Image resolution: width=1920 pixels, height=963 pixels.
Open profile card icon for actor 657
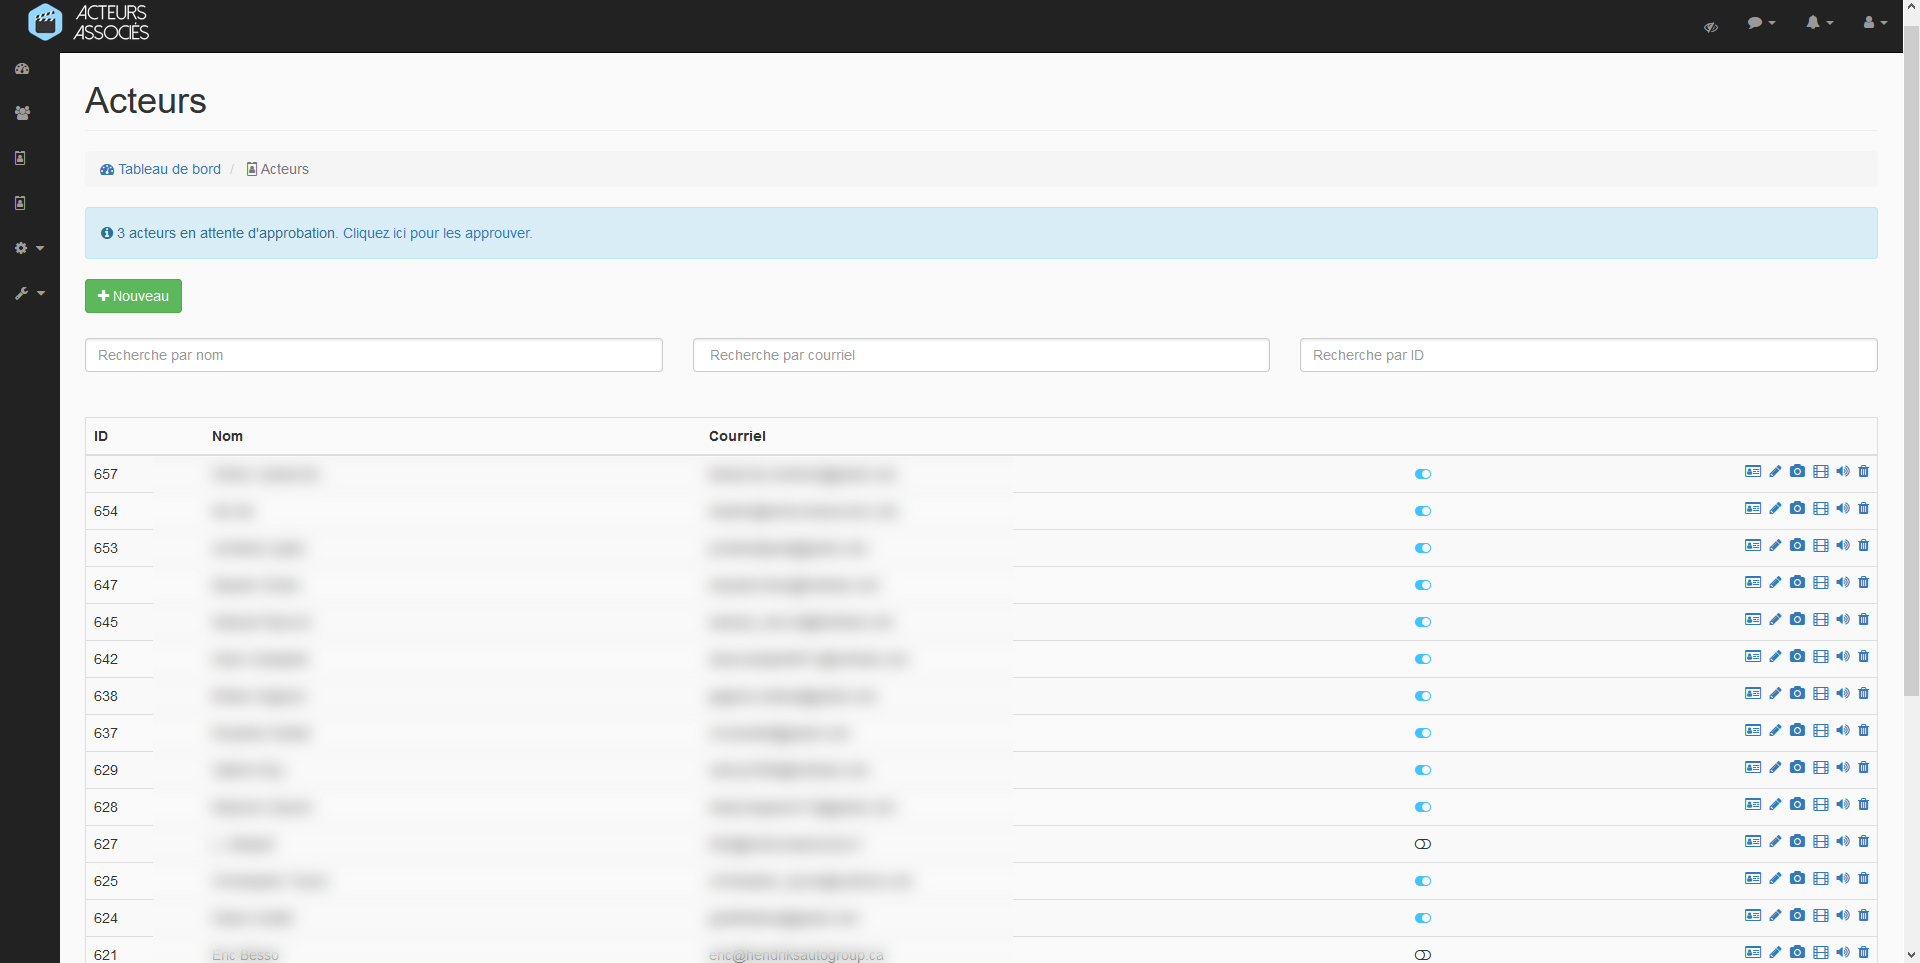click(x=1752, y=472)
